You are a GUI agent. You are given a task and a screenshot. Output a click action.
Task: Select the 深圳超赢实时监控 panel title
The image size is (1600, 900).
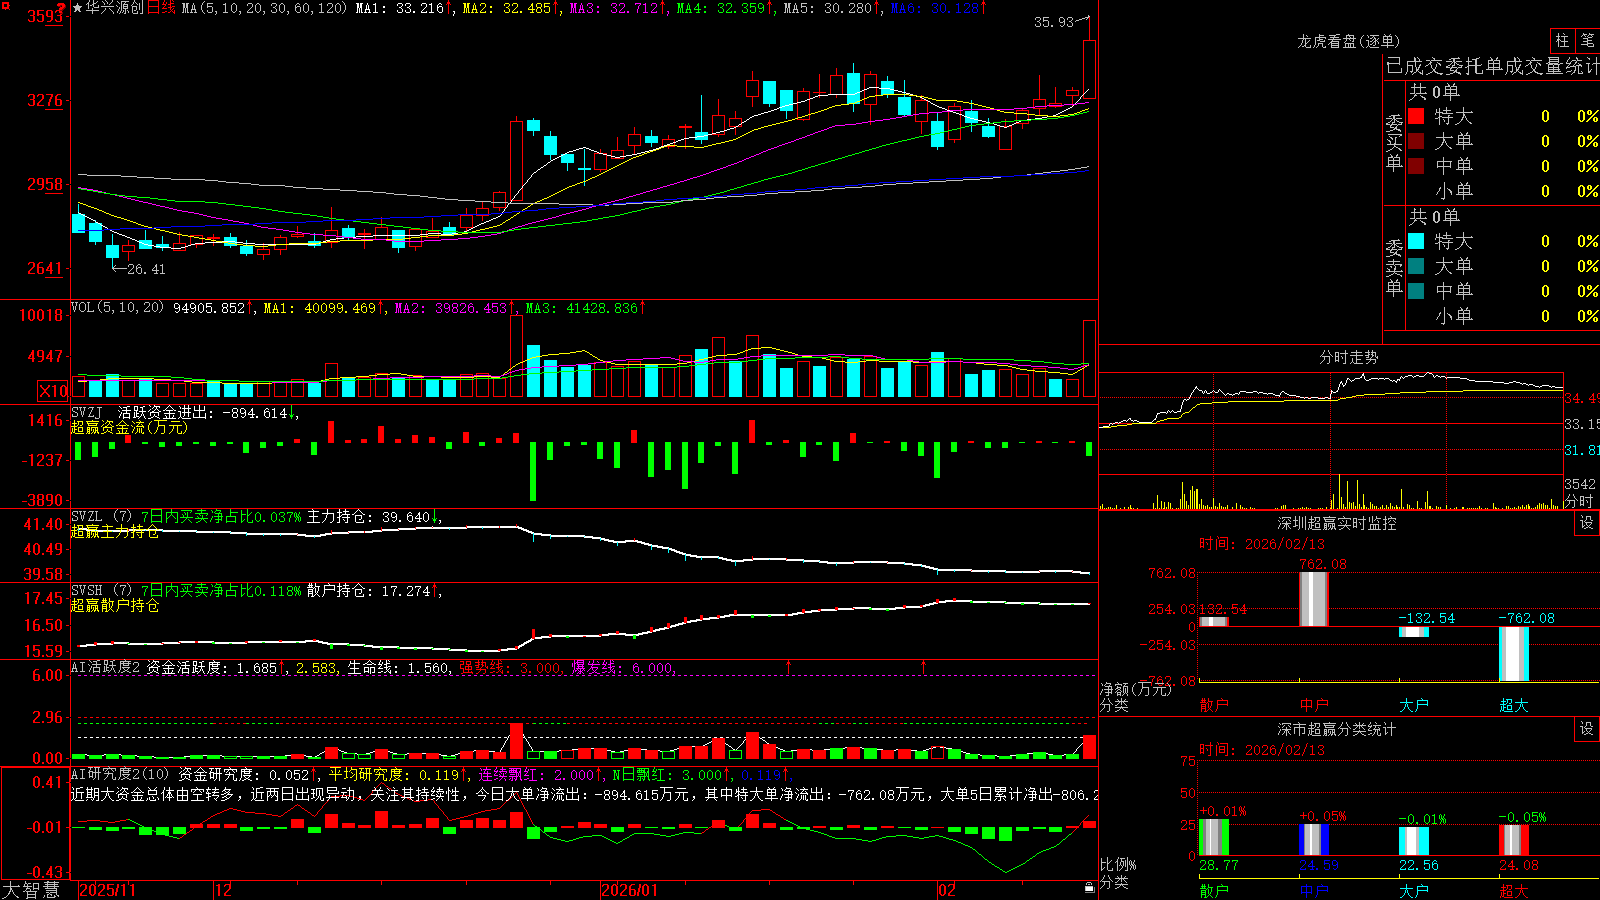pyautogui.click(x=1336, y=523)
